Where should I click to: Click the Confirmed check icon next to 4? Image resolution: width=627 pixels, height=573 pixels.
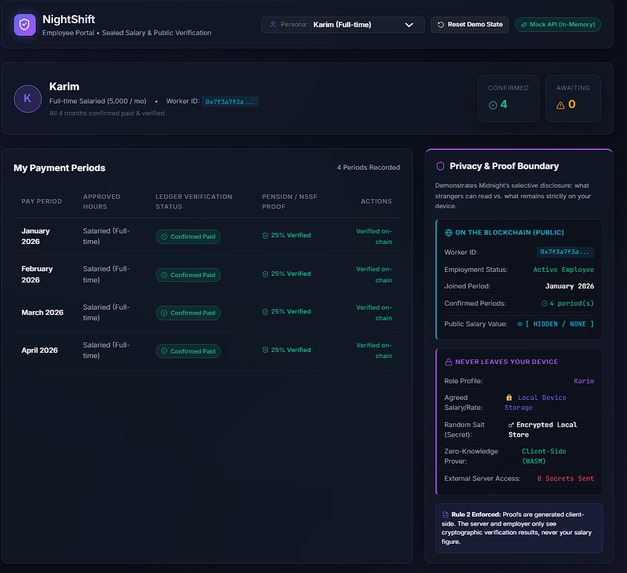(x=493, y=105)
